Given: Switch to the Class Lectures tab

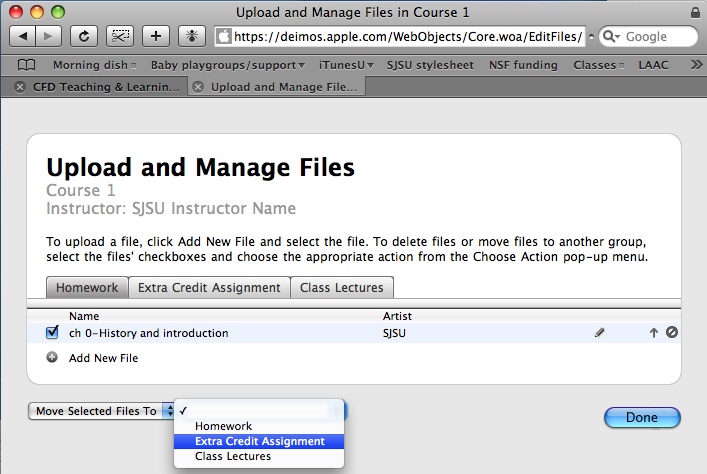Looking at the screenshot, I should coord(342,288).
